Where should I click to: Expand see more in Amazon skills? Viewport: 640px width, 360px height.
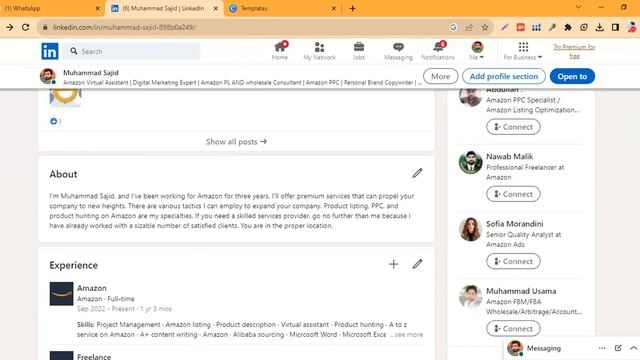pos(409,334)
